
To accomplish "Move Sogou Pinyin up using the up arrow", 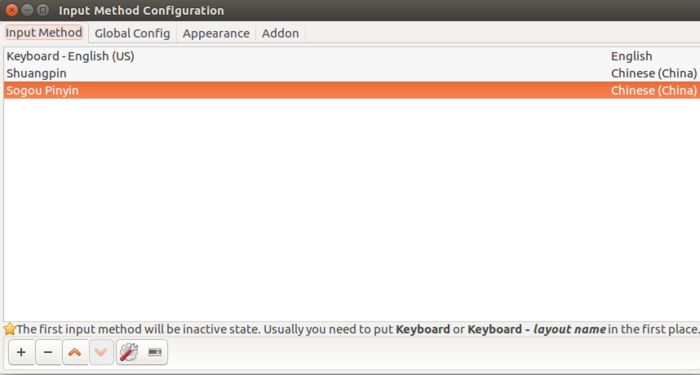I will pos(75,352).
